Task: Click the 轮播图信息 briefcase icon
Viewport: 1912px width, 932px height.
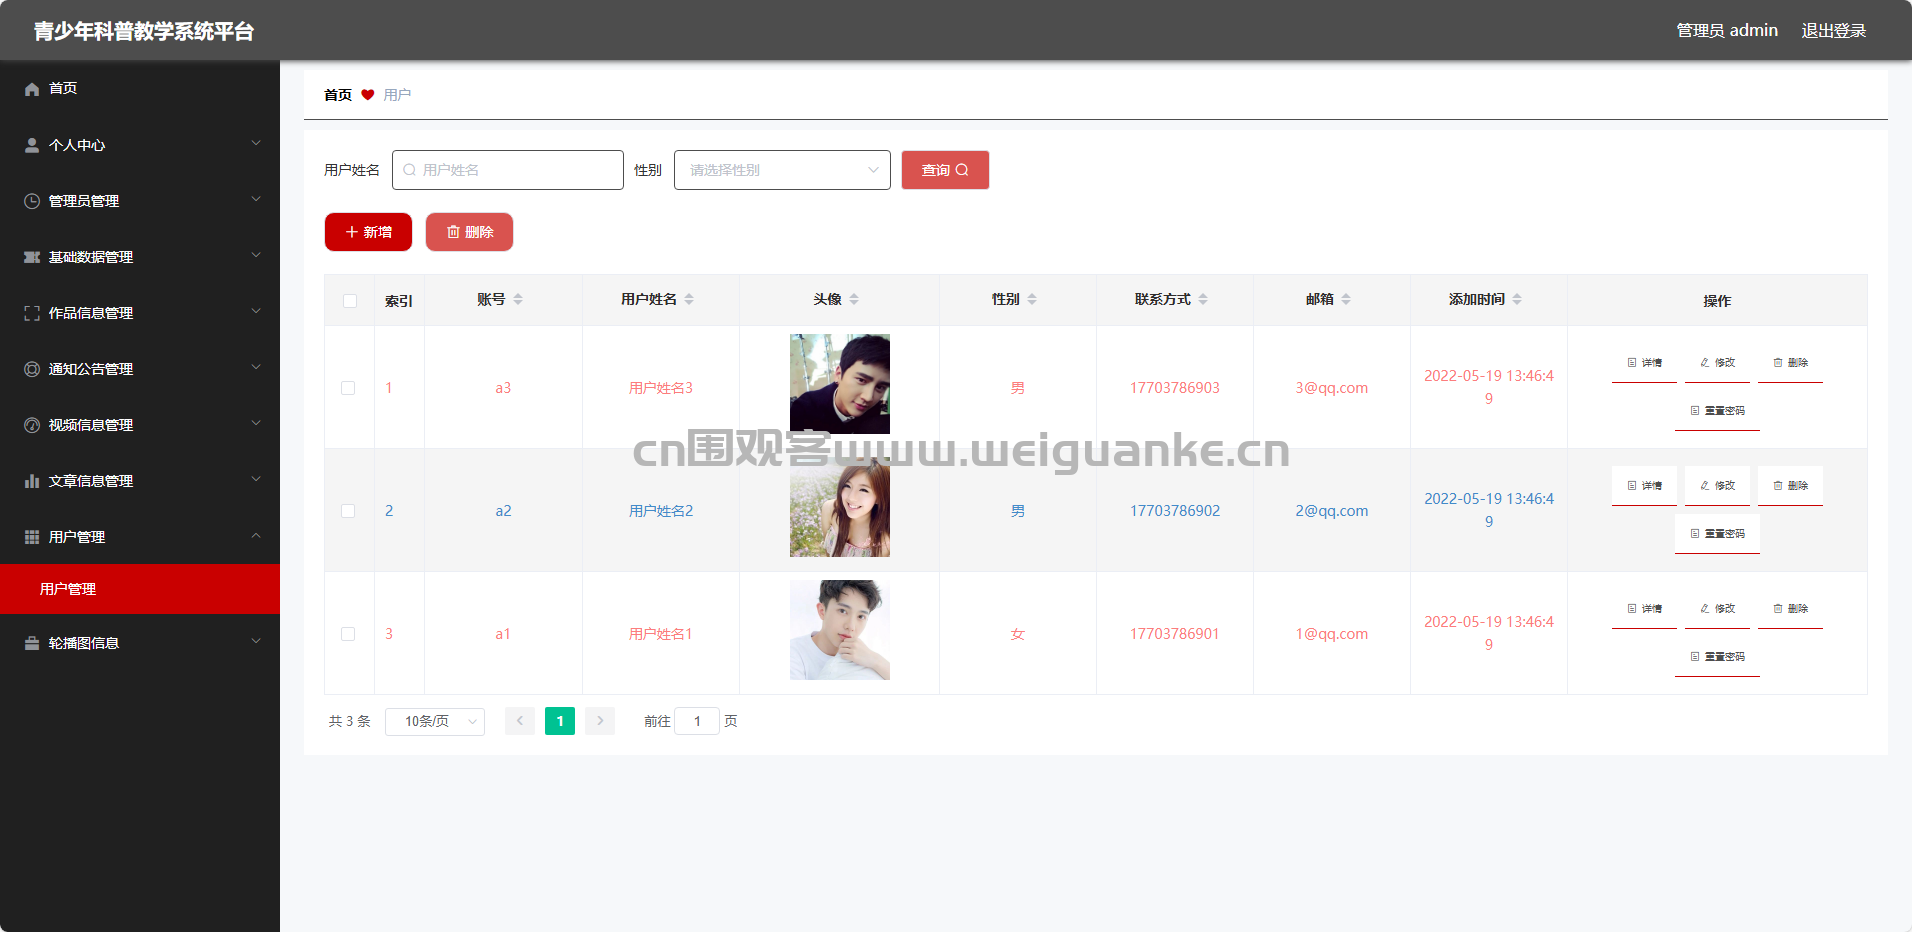Action: 32,643
